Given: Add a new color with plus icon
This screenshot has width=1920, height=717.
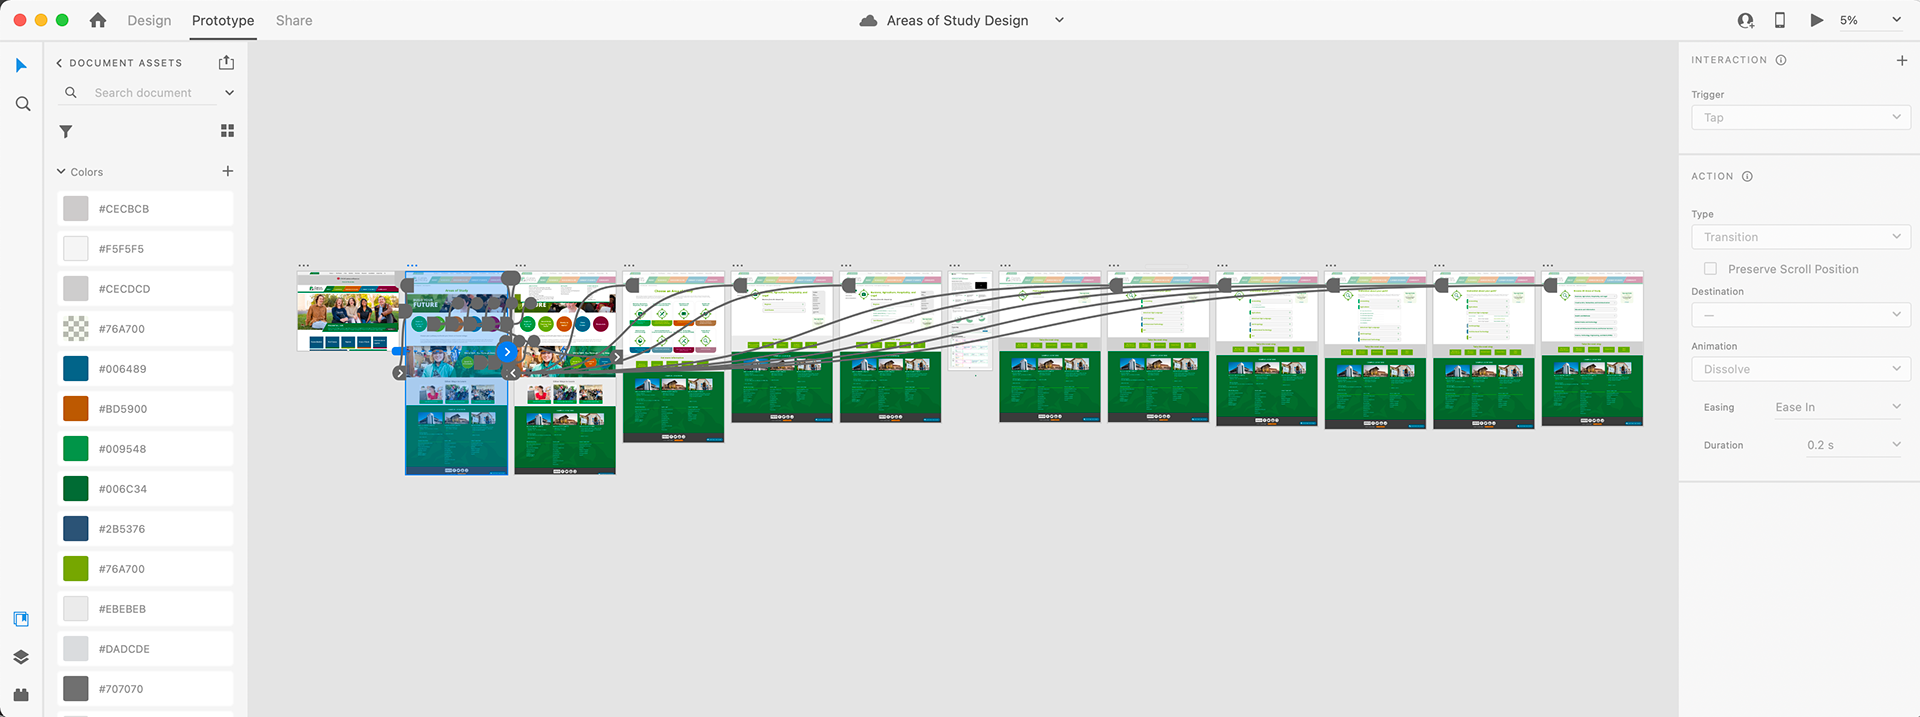Looking at the screenshot, I should click(x=227, y=171).
